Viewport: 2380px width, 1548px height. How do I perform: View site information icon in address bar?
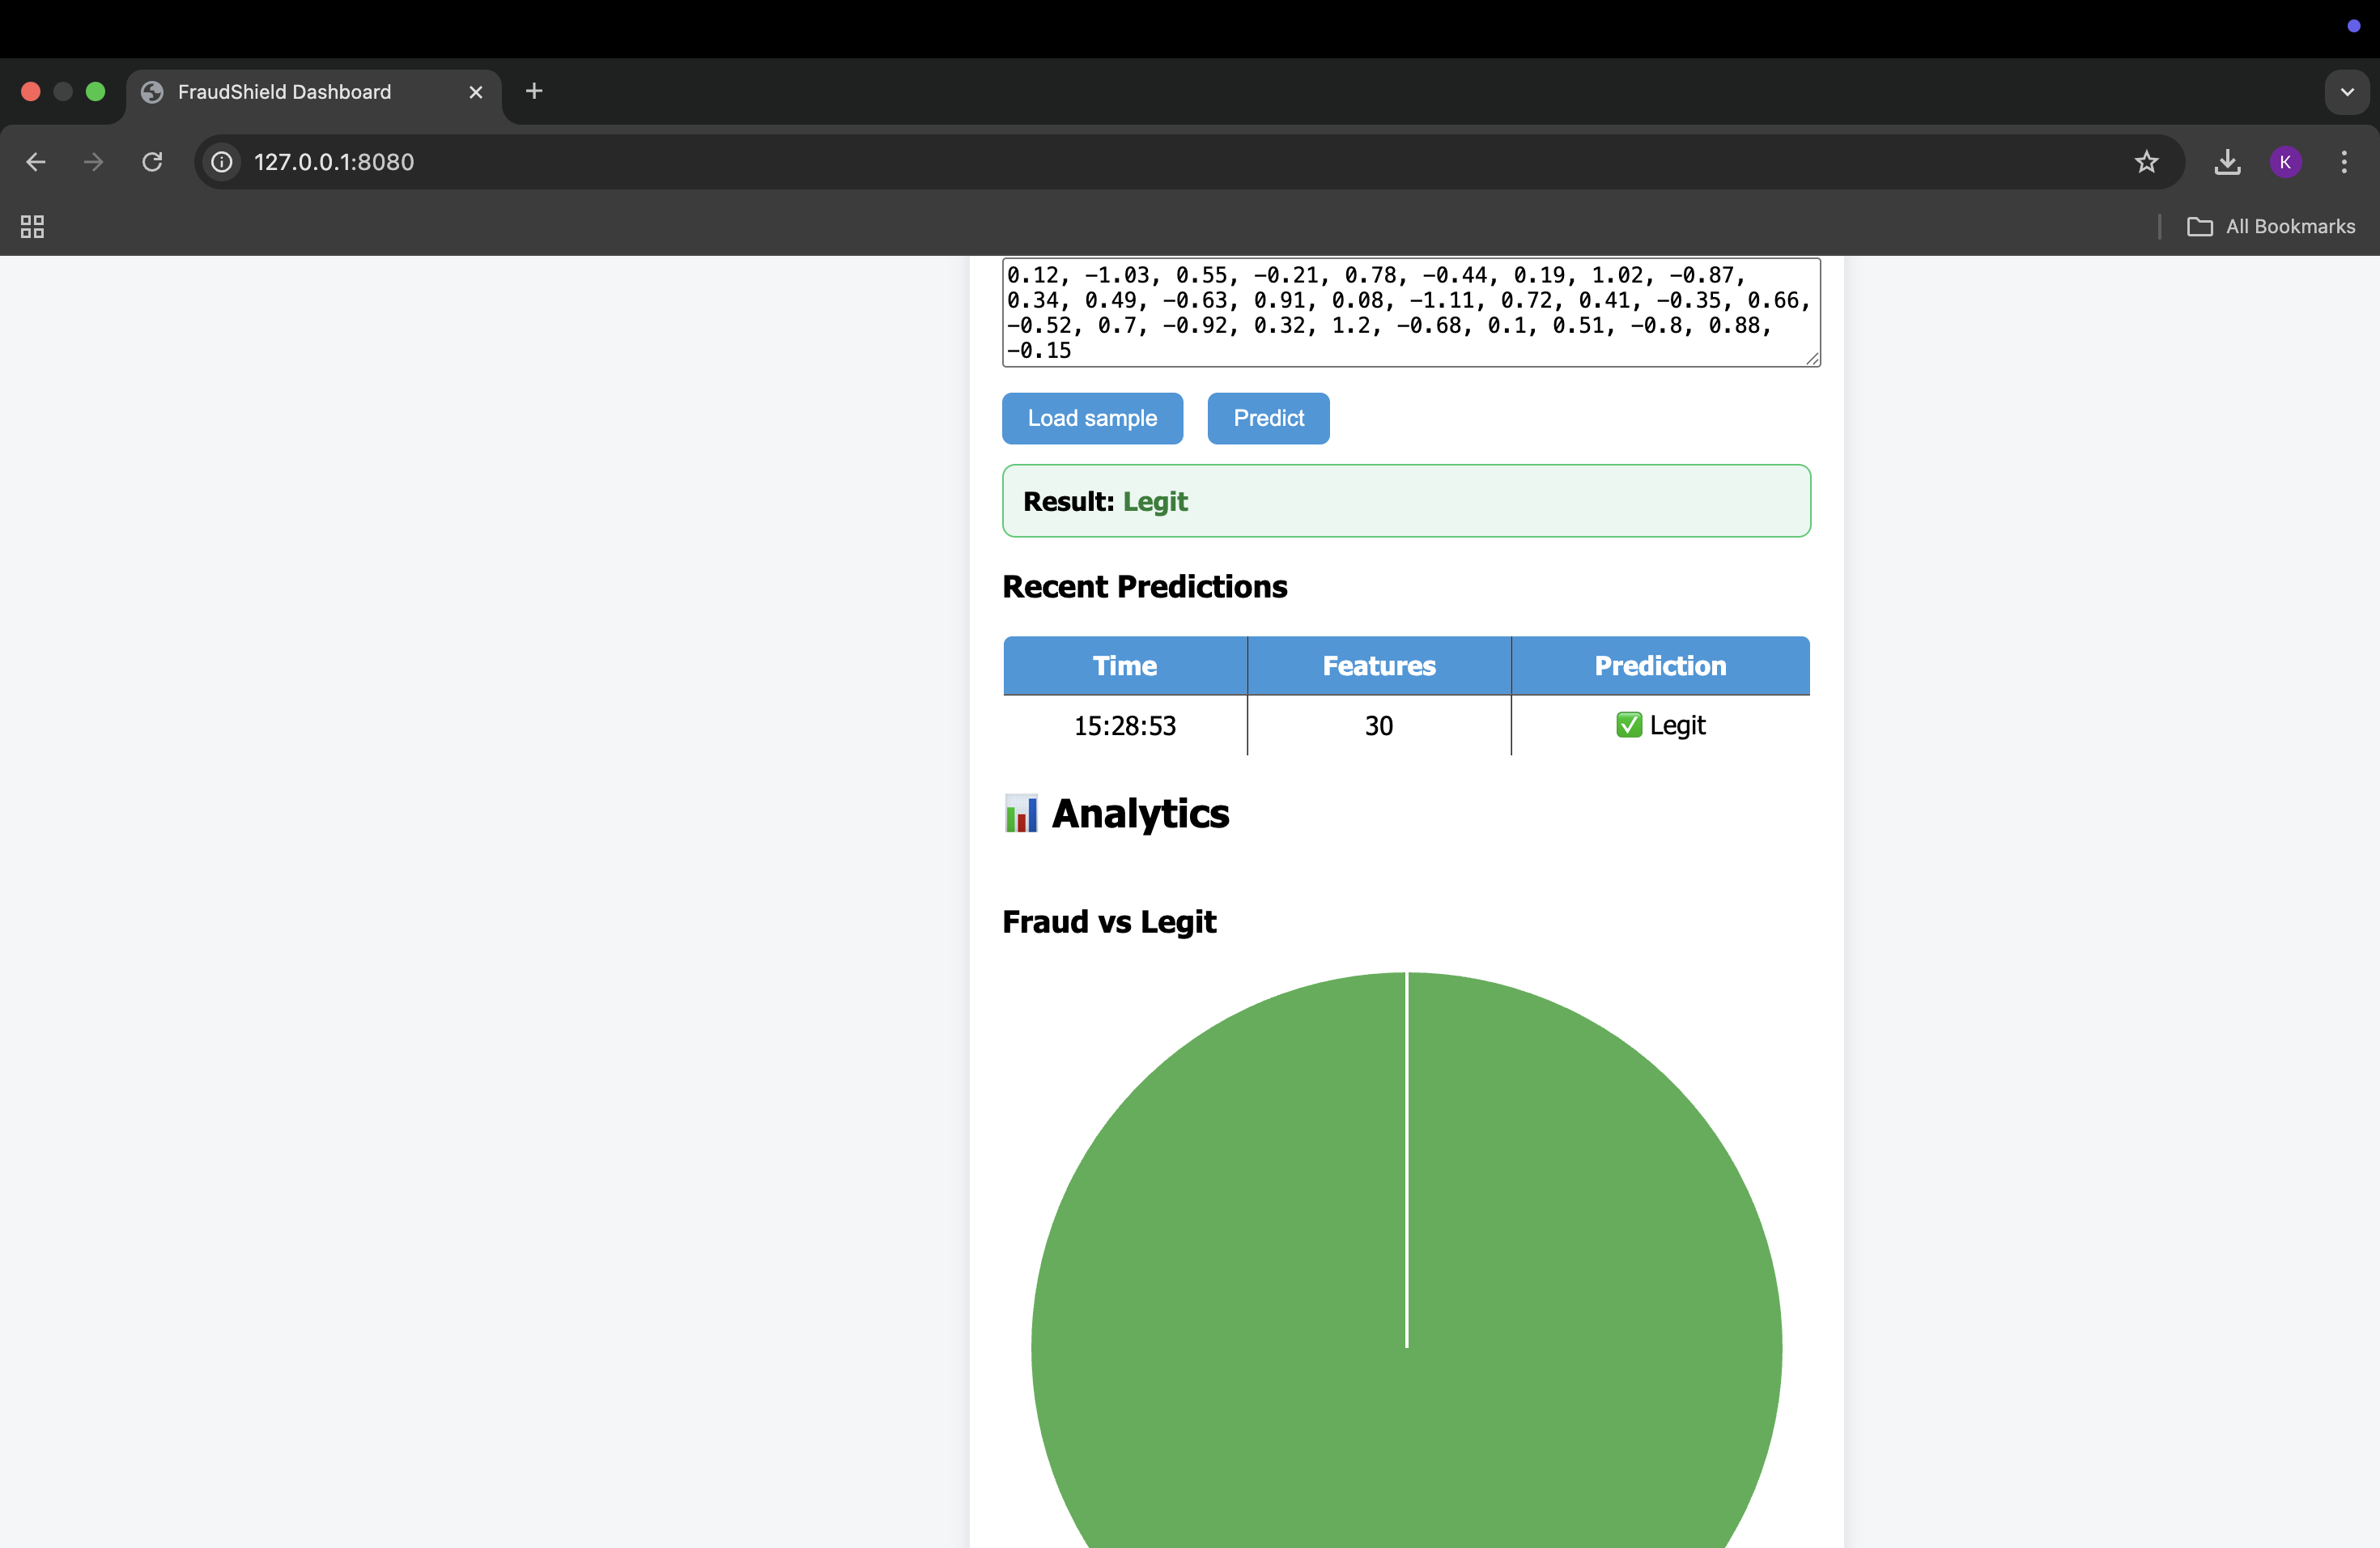click(222, 162)
